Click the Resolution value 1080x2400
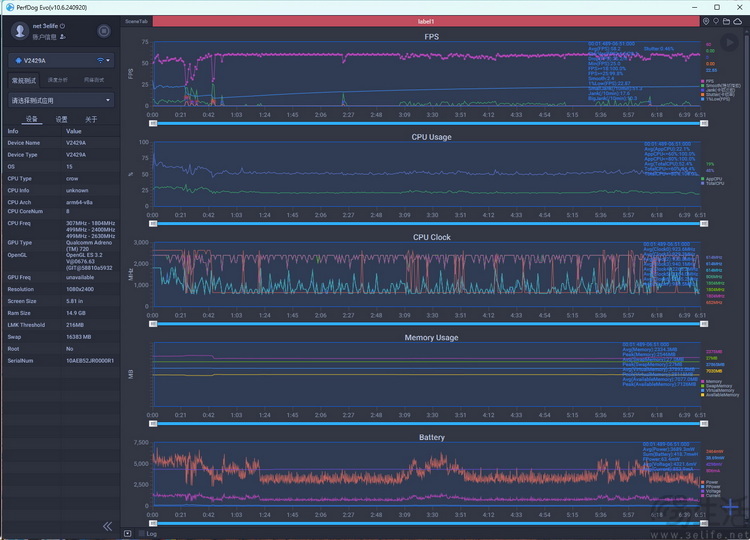The image size is (750, 540). point(80,289)
